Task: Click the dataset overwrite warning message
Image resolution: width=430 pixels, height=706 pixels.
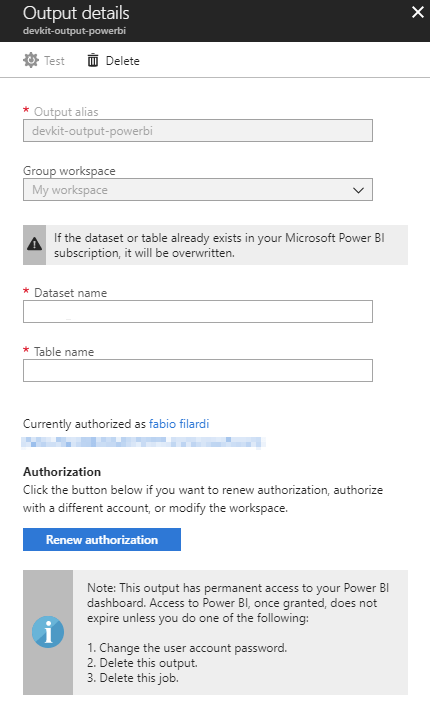Action: pos(219,245)
